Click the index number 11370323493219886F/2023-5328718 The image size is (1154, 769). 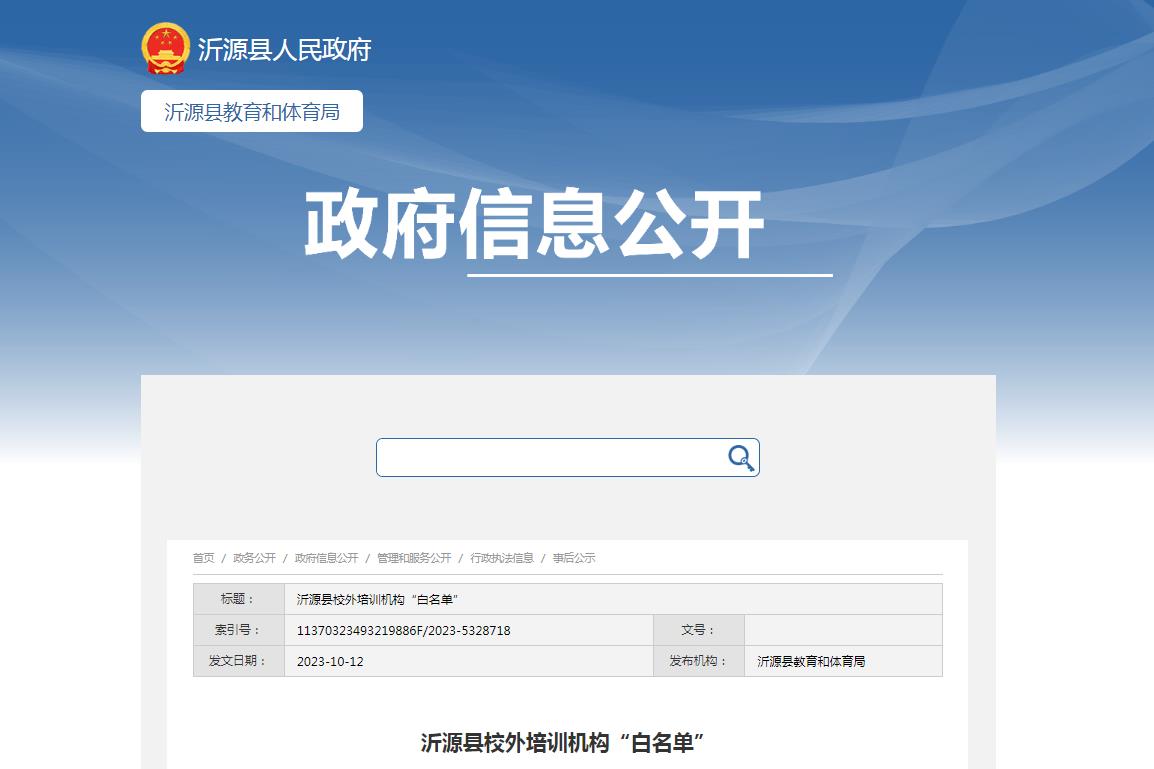[x=404, y=631]
